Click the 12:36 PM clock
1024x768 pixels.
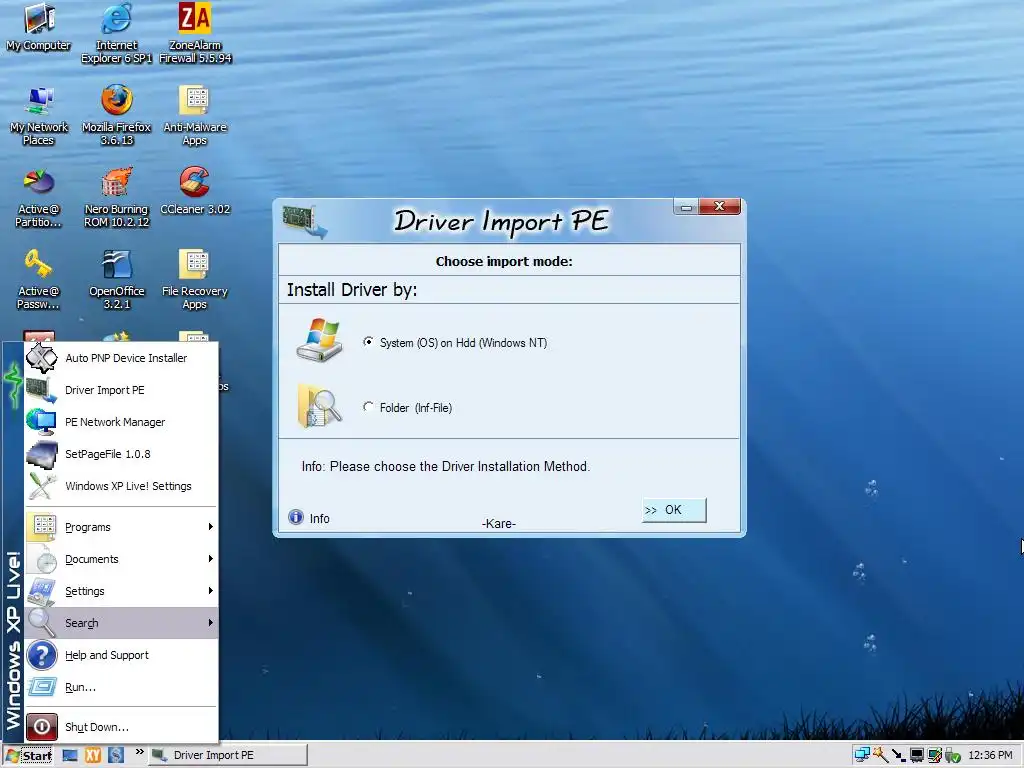990,756
